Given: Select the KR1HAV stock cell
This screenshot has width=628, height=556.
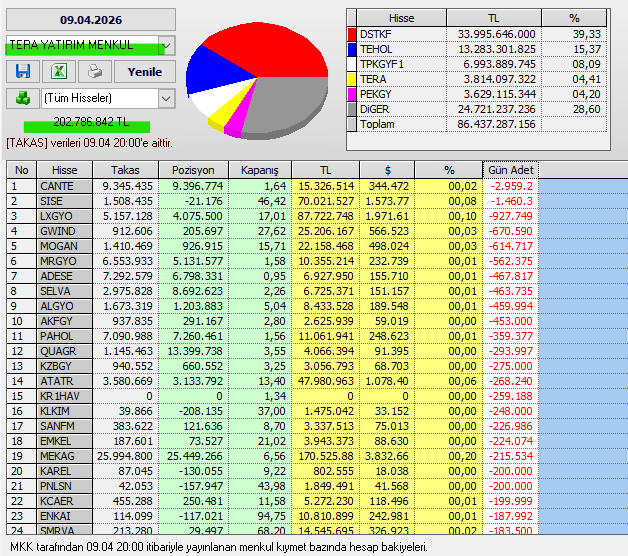Looking at the screenshot, I should (x=64, y=396).
